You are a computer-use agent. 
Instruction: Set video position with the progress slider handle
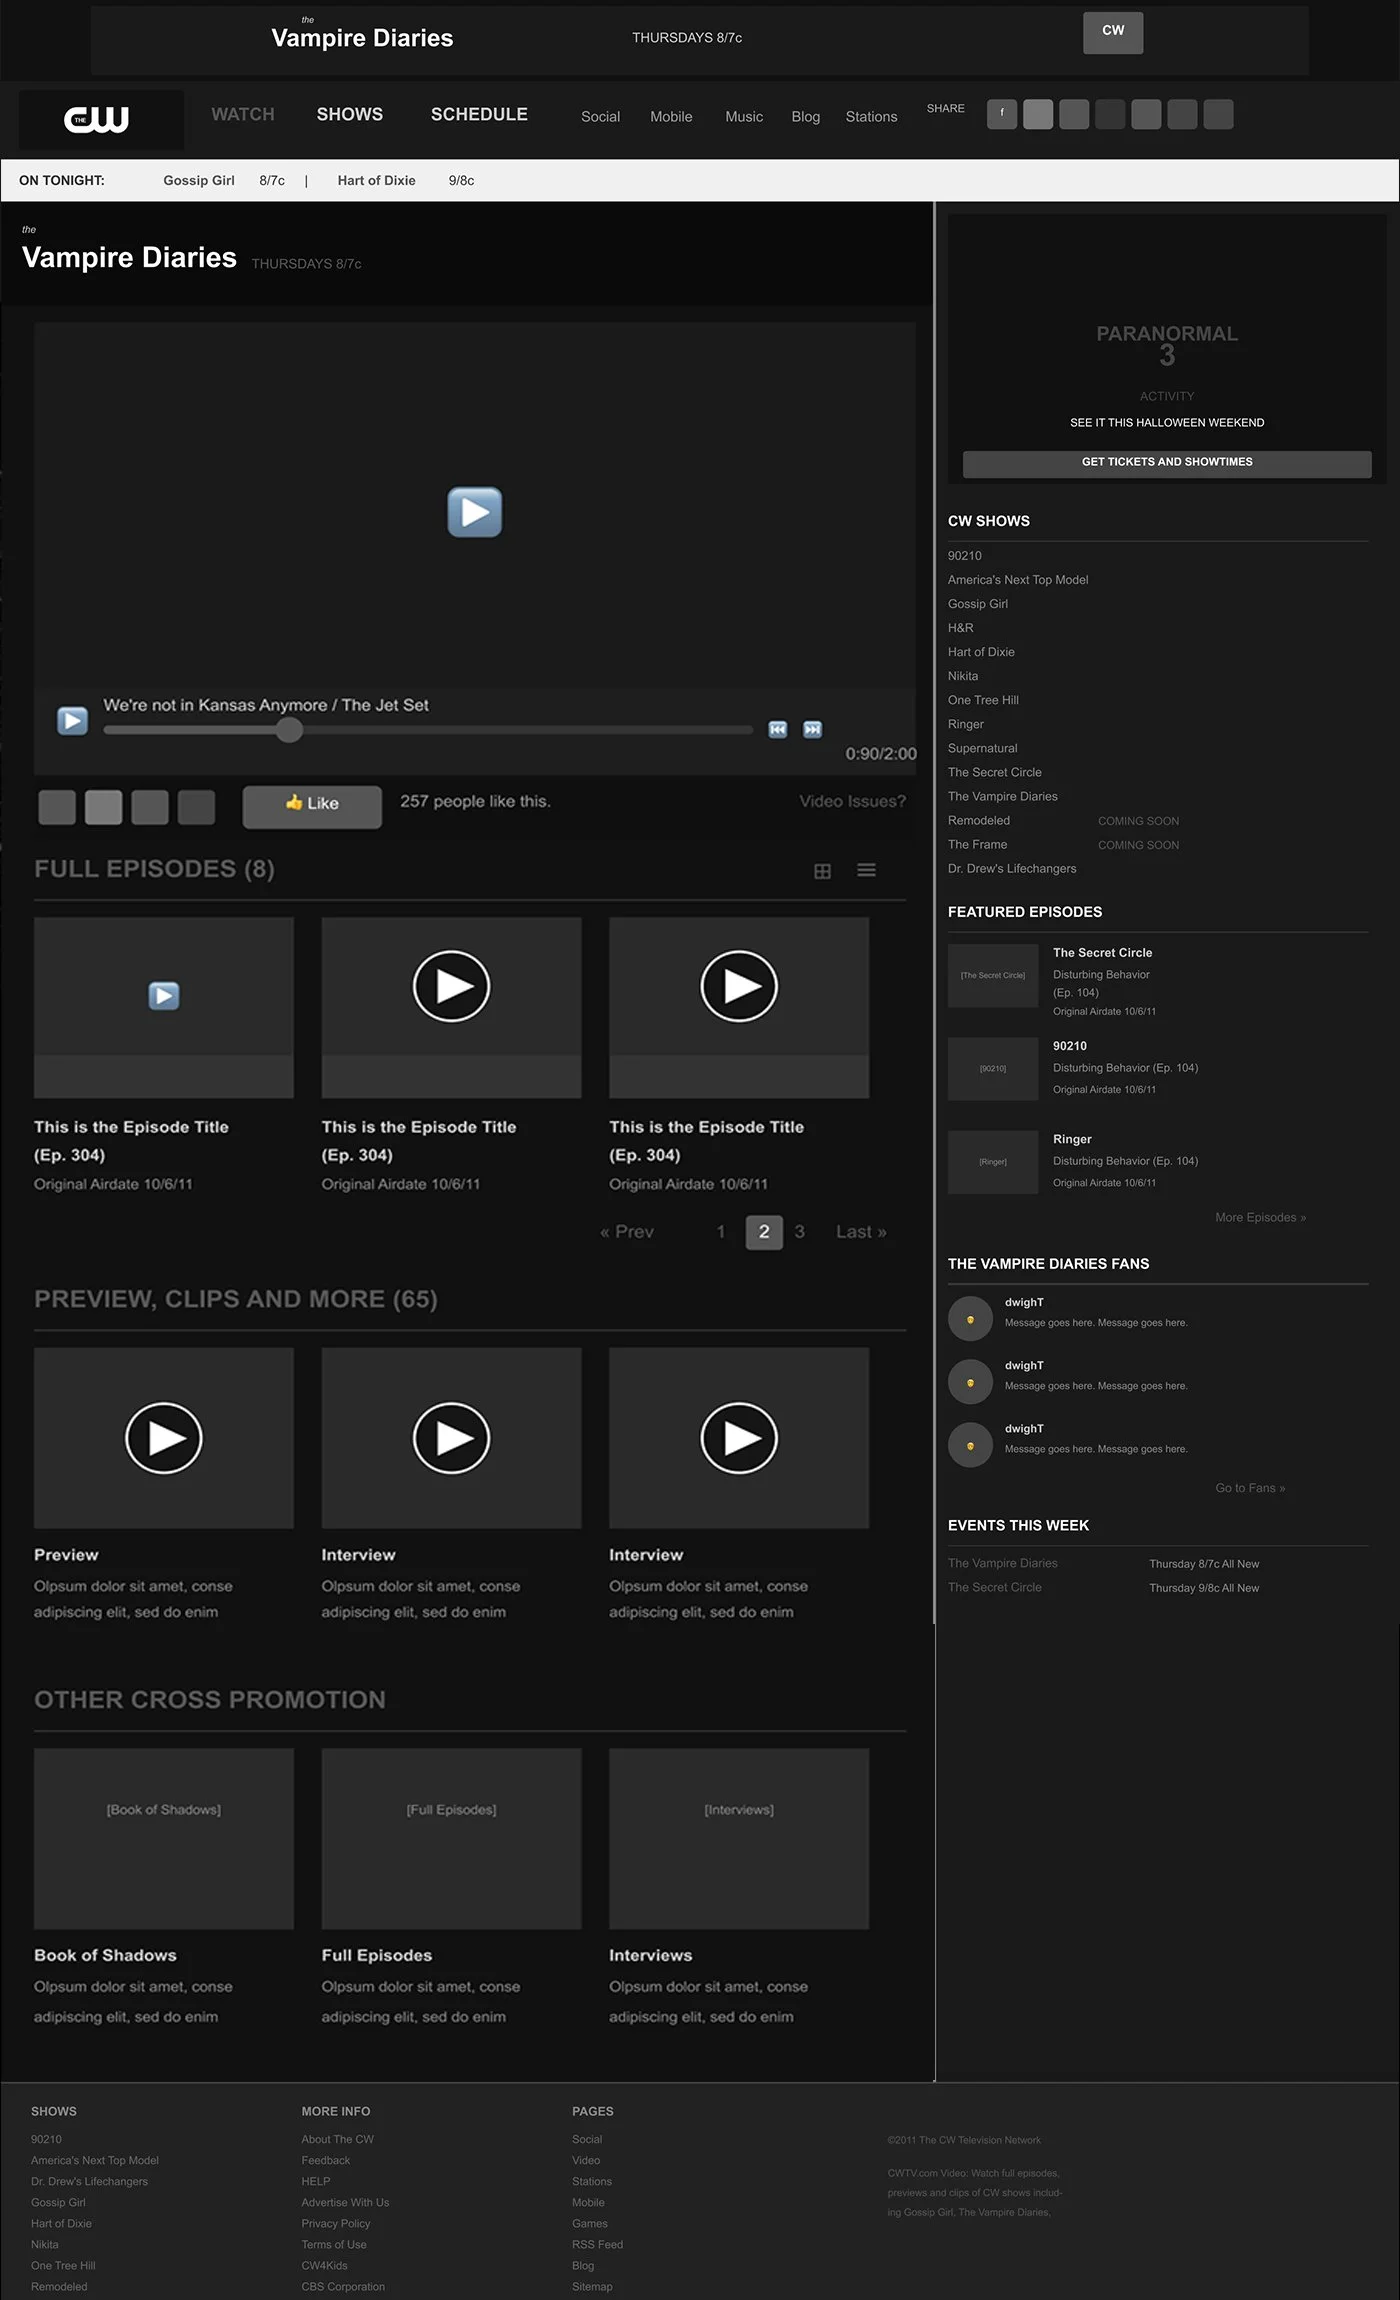tap(289, 730)
